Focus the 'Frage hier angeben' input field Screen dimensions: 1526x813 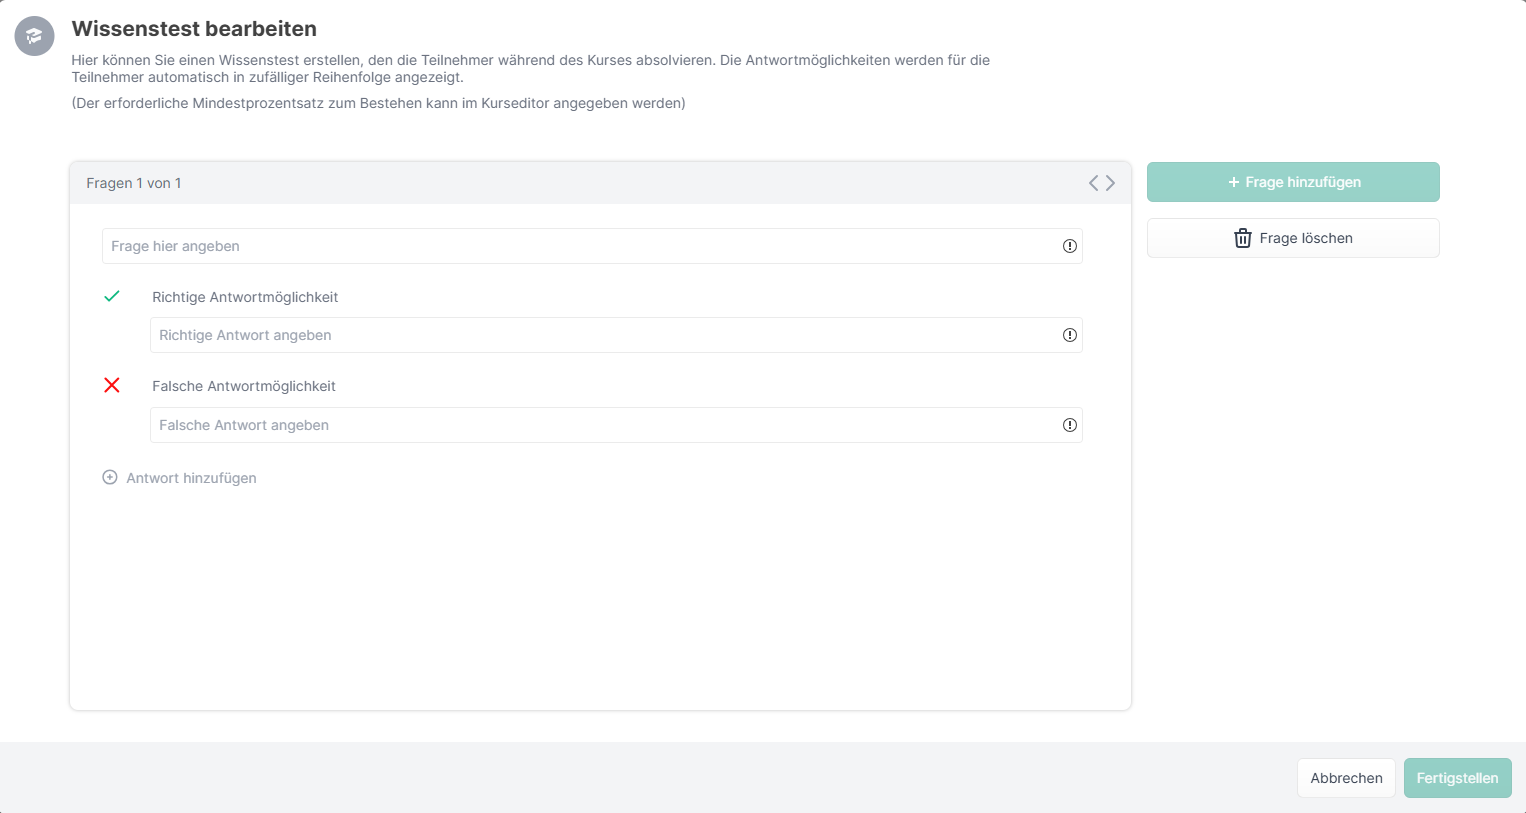[580, 246]
